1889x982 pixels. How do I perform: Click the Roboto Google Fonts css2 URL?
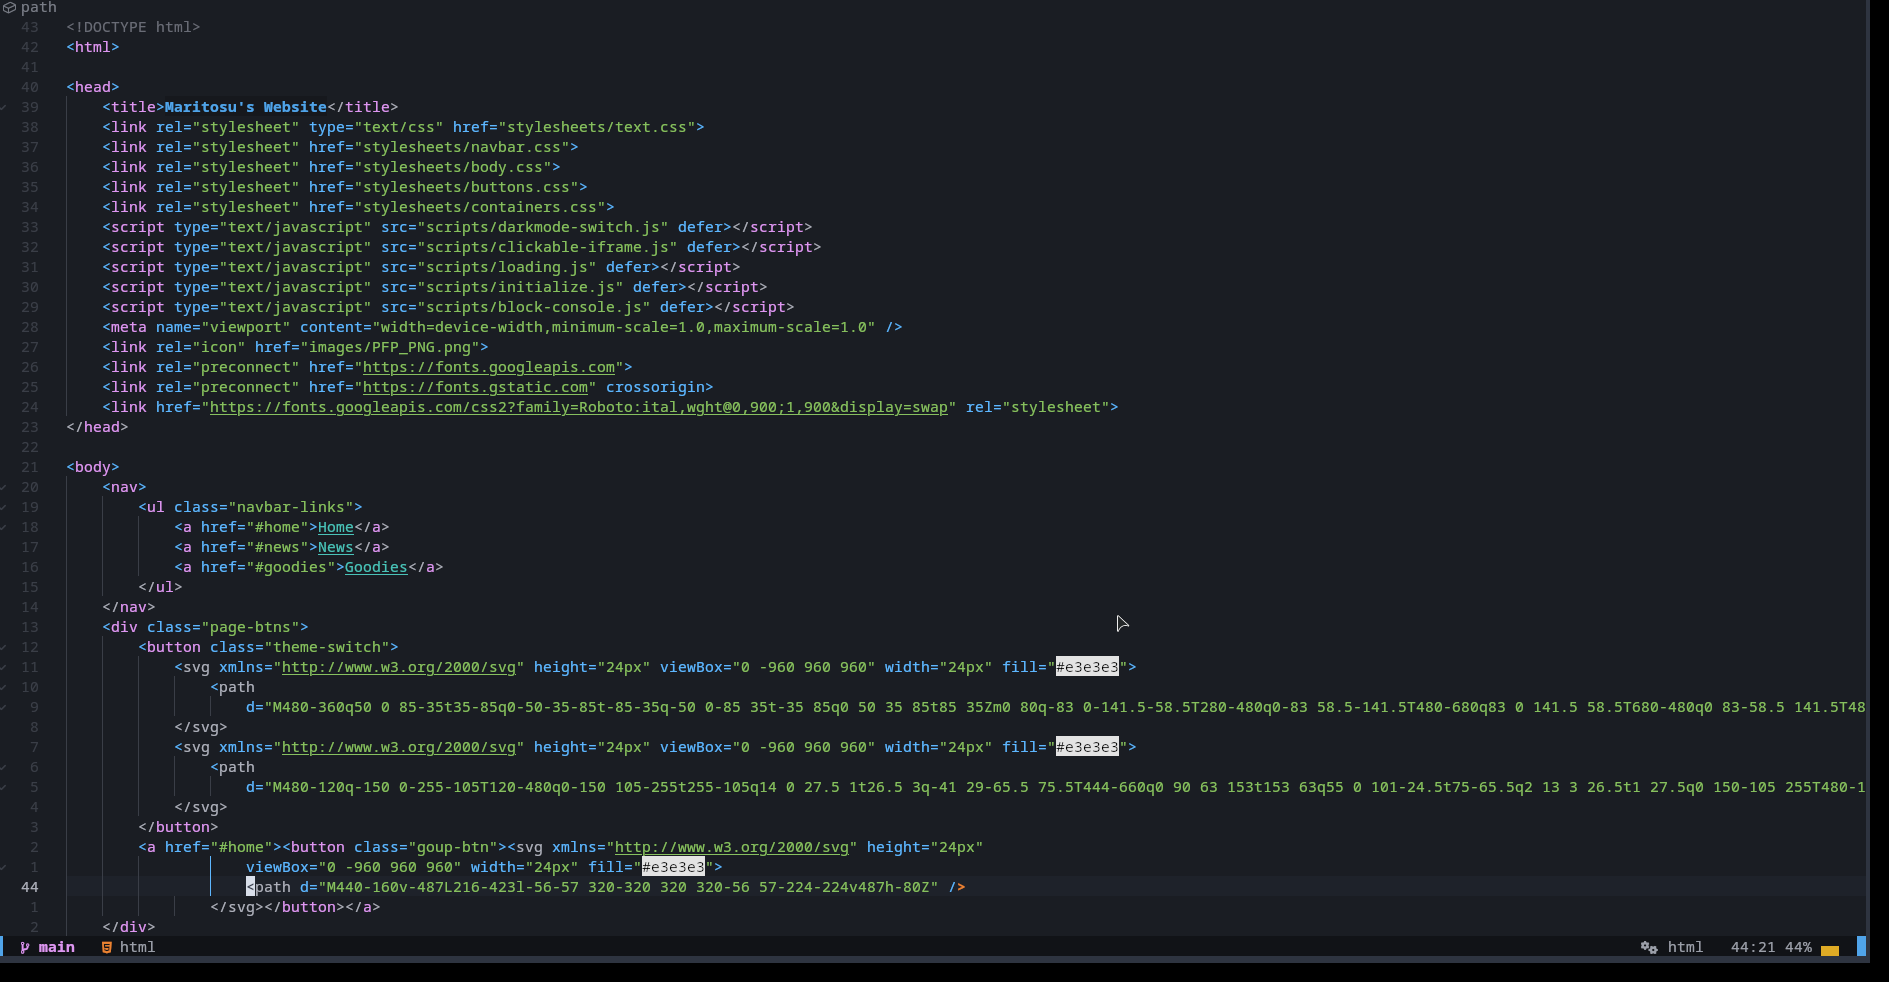pos(578,407)
